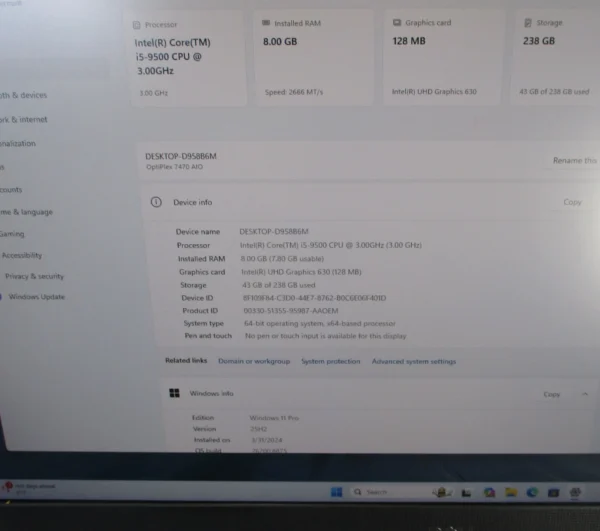Click the taskbar Search magnifier icon
This screenshot has height=531, width=600.
pyautogui.click(x=357, y=492)
